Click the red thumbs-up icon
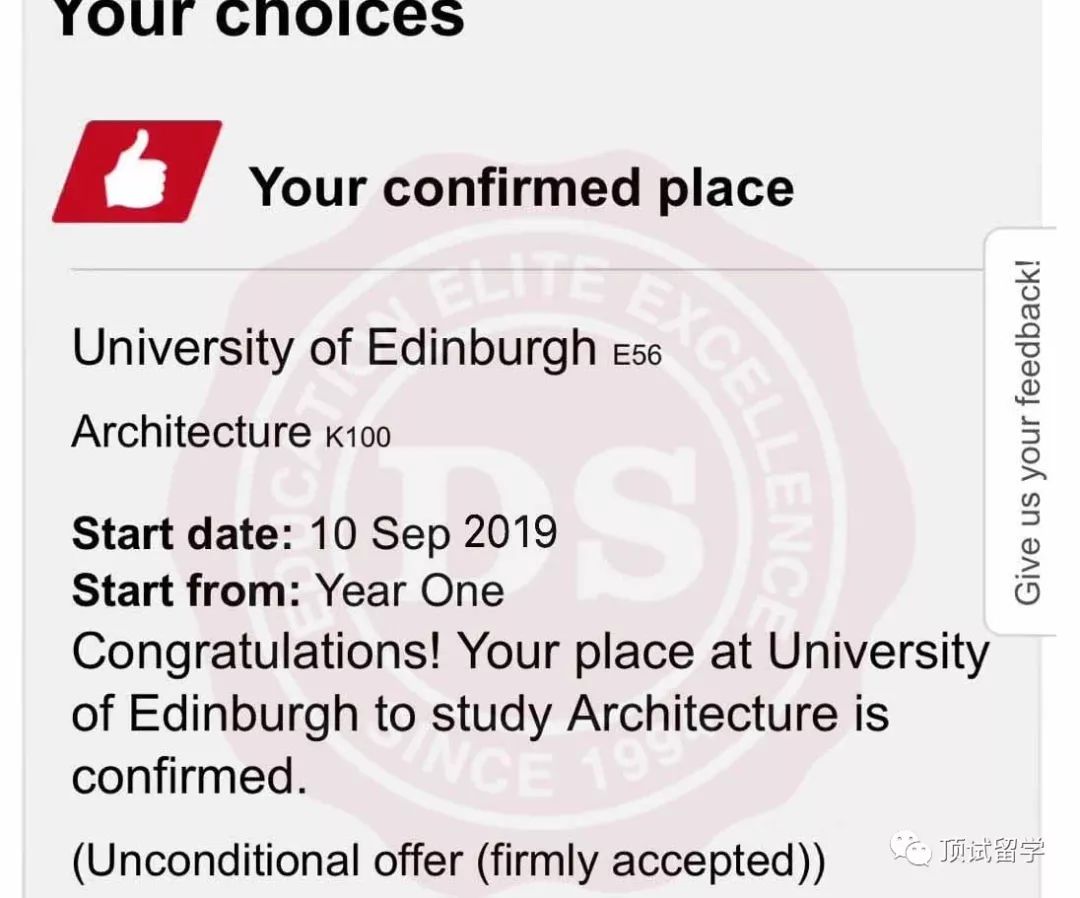Image resolution: width=1080 pixels, height=898 pixels. 137,171
